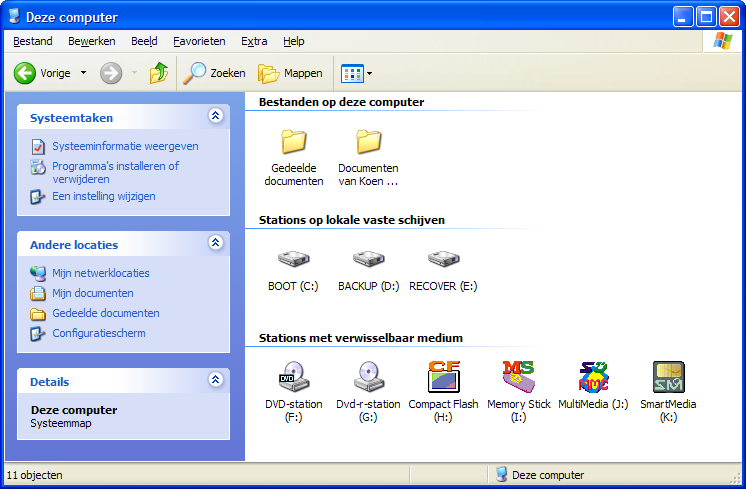Click the Systeeminformatie weergeven link
This screenshot has height=489, width=746.
coord(125,146)
